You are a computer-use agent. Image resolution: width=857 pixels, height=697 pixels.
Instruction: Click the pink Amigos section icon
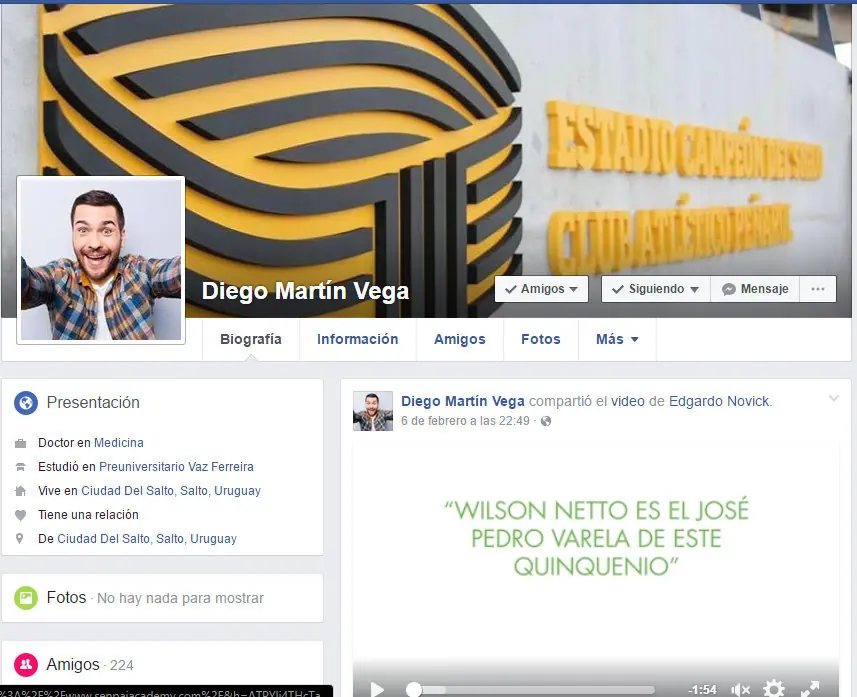[x=26, y=665]
